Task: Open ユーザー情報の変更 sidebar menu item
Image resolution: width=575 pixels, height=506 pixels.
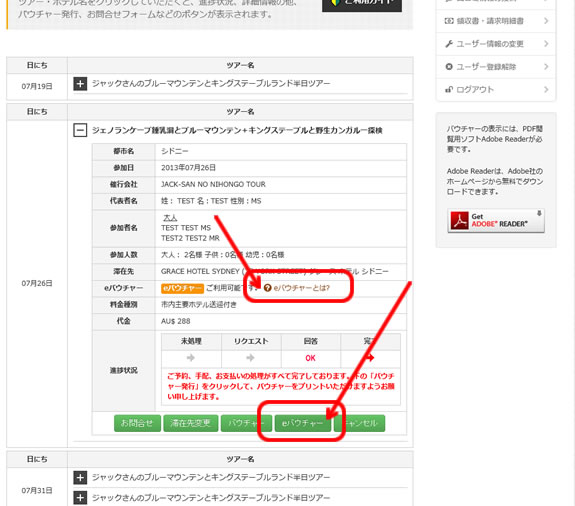Action: pos(496,44)
